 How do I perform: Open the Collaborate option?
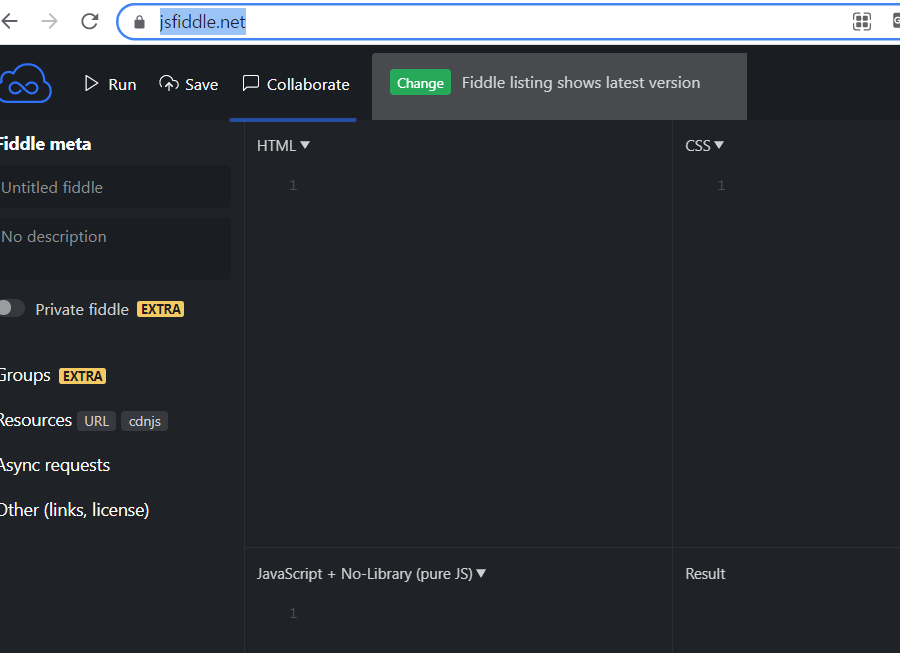[296, 84]
